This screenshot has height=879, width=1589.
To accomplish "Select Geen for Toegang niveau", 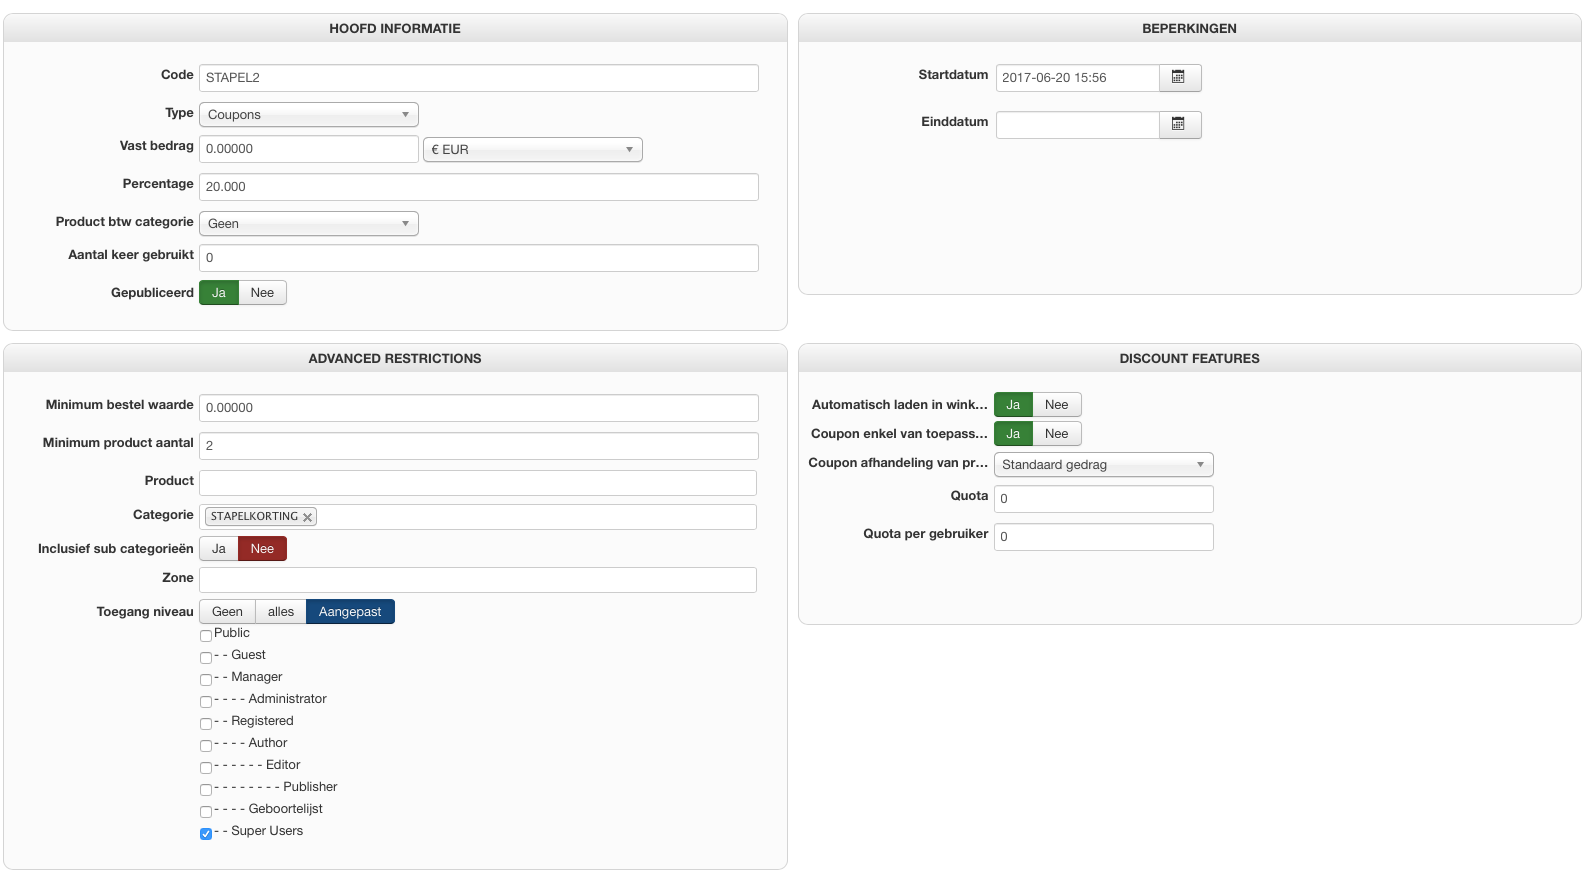I will pyautogui.click(x=227, y=612).
